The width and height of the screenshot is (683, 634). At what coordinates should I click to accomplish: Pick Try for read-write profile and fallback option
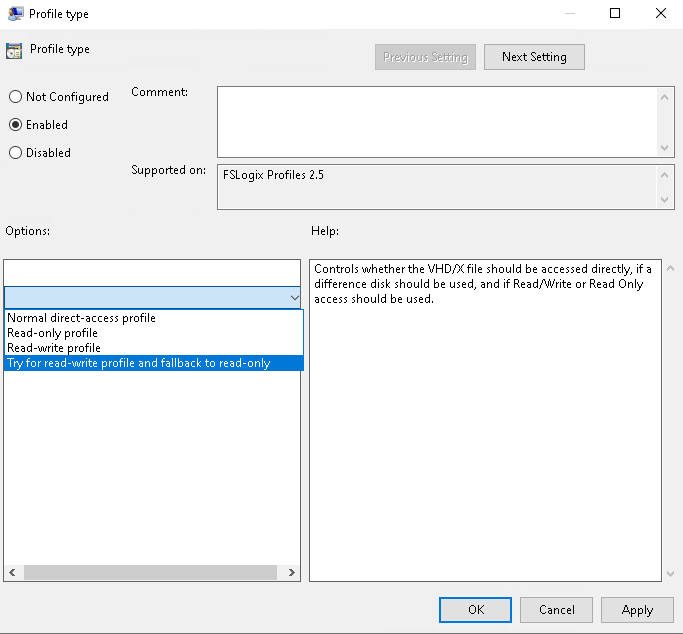point(153,363)
